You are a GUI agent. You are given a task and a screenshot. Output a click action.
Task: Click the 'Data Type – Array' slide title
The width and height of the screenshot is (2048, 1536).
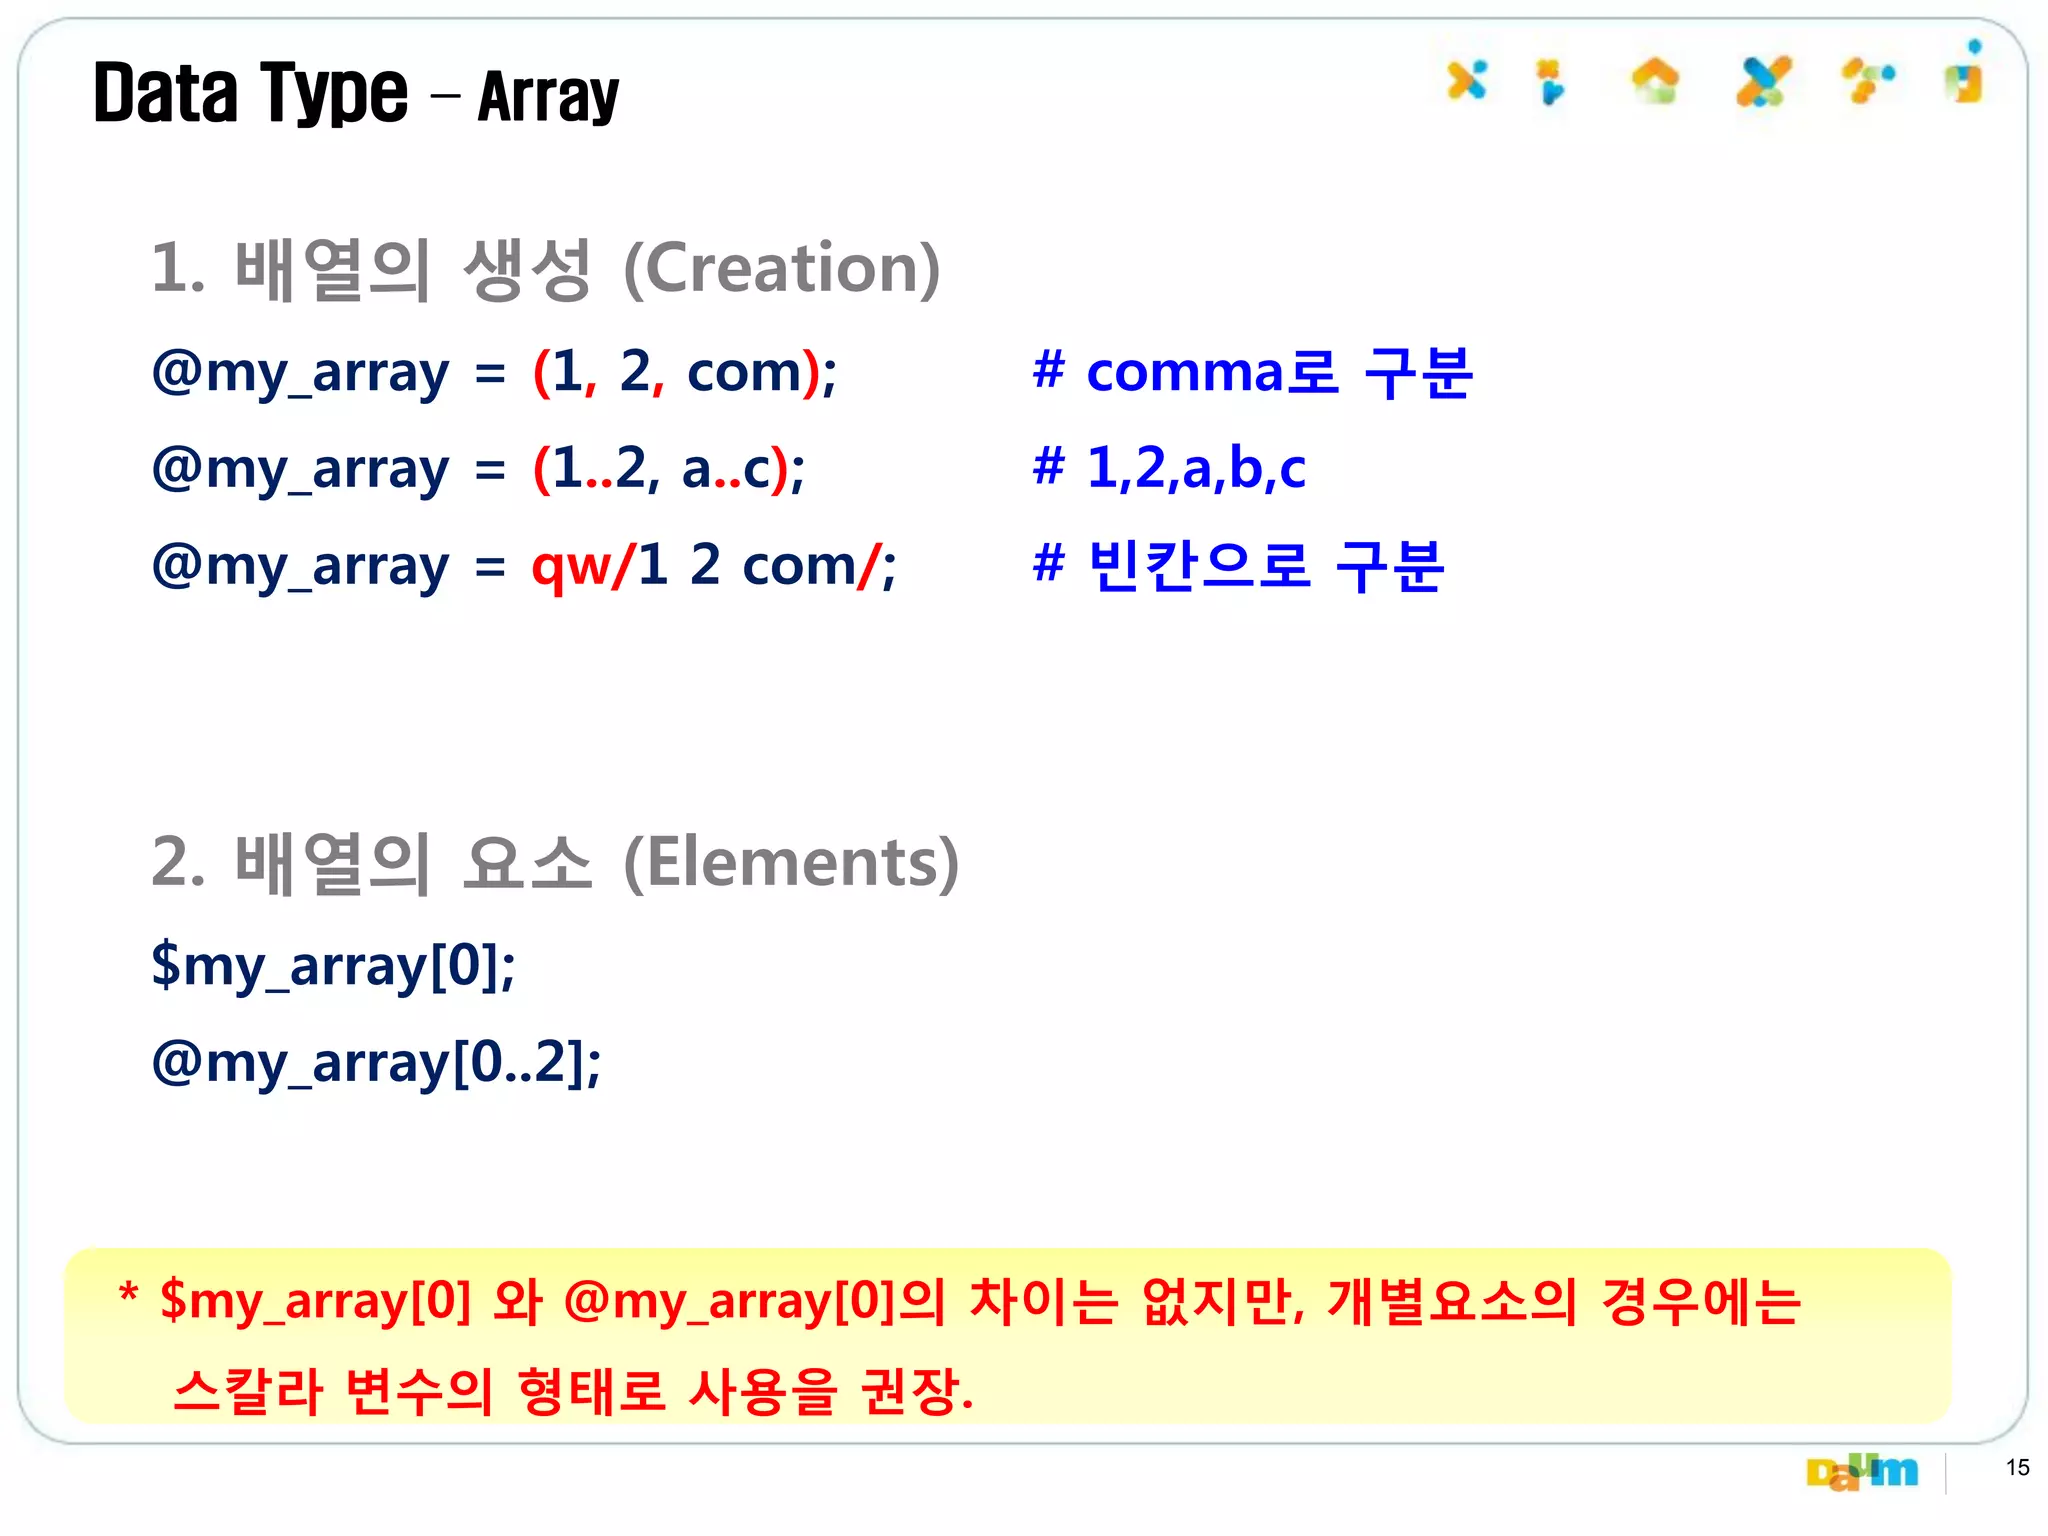tap(356, 94)
